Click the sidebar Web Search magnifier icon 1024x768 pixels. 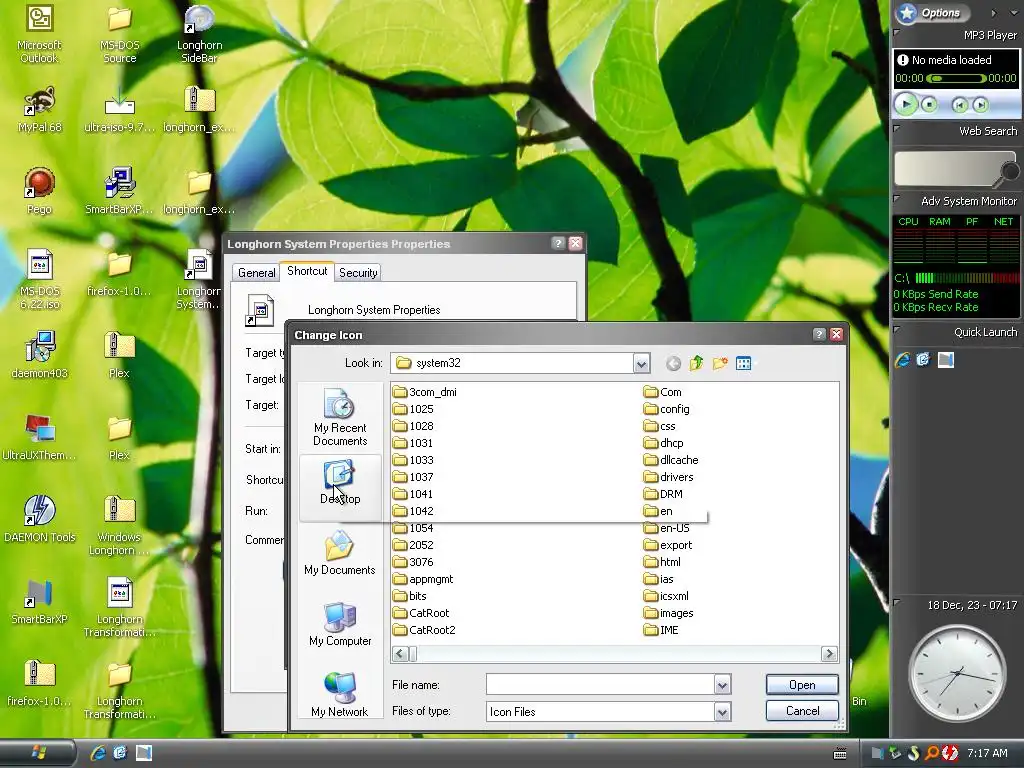coord(1008,172)
